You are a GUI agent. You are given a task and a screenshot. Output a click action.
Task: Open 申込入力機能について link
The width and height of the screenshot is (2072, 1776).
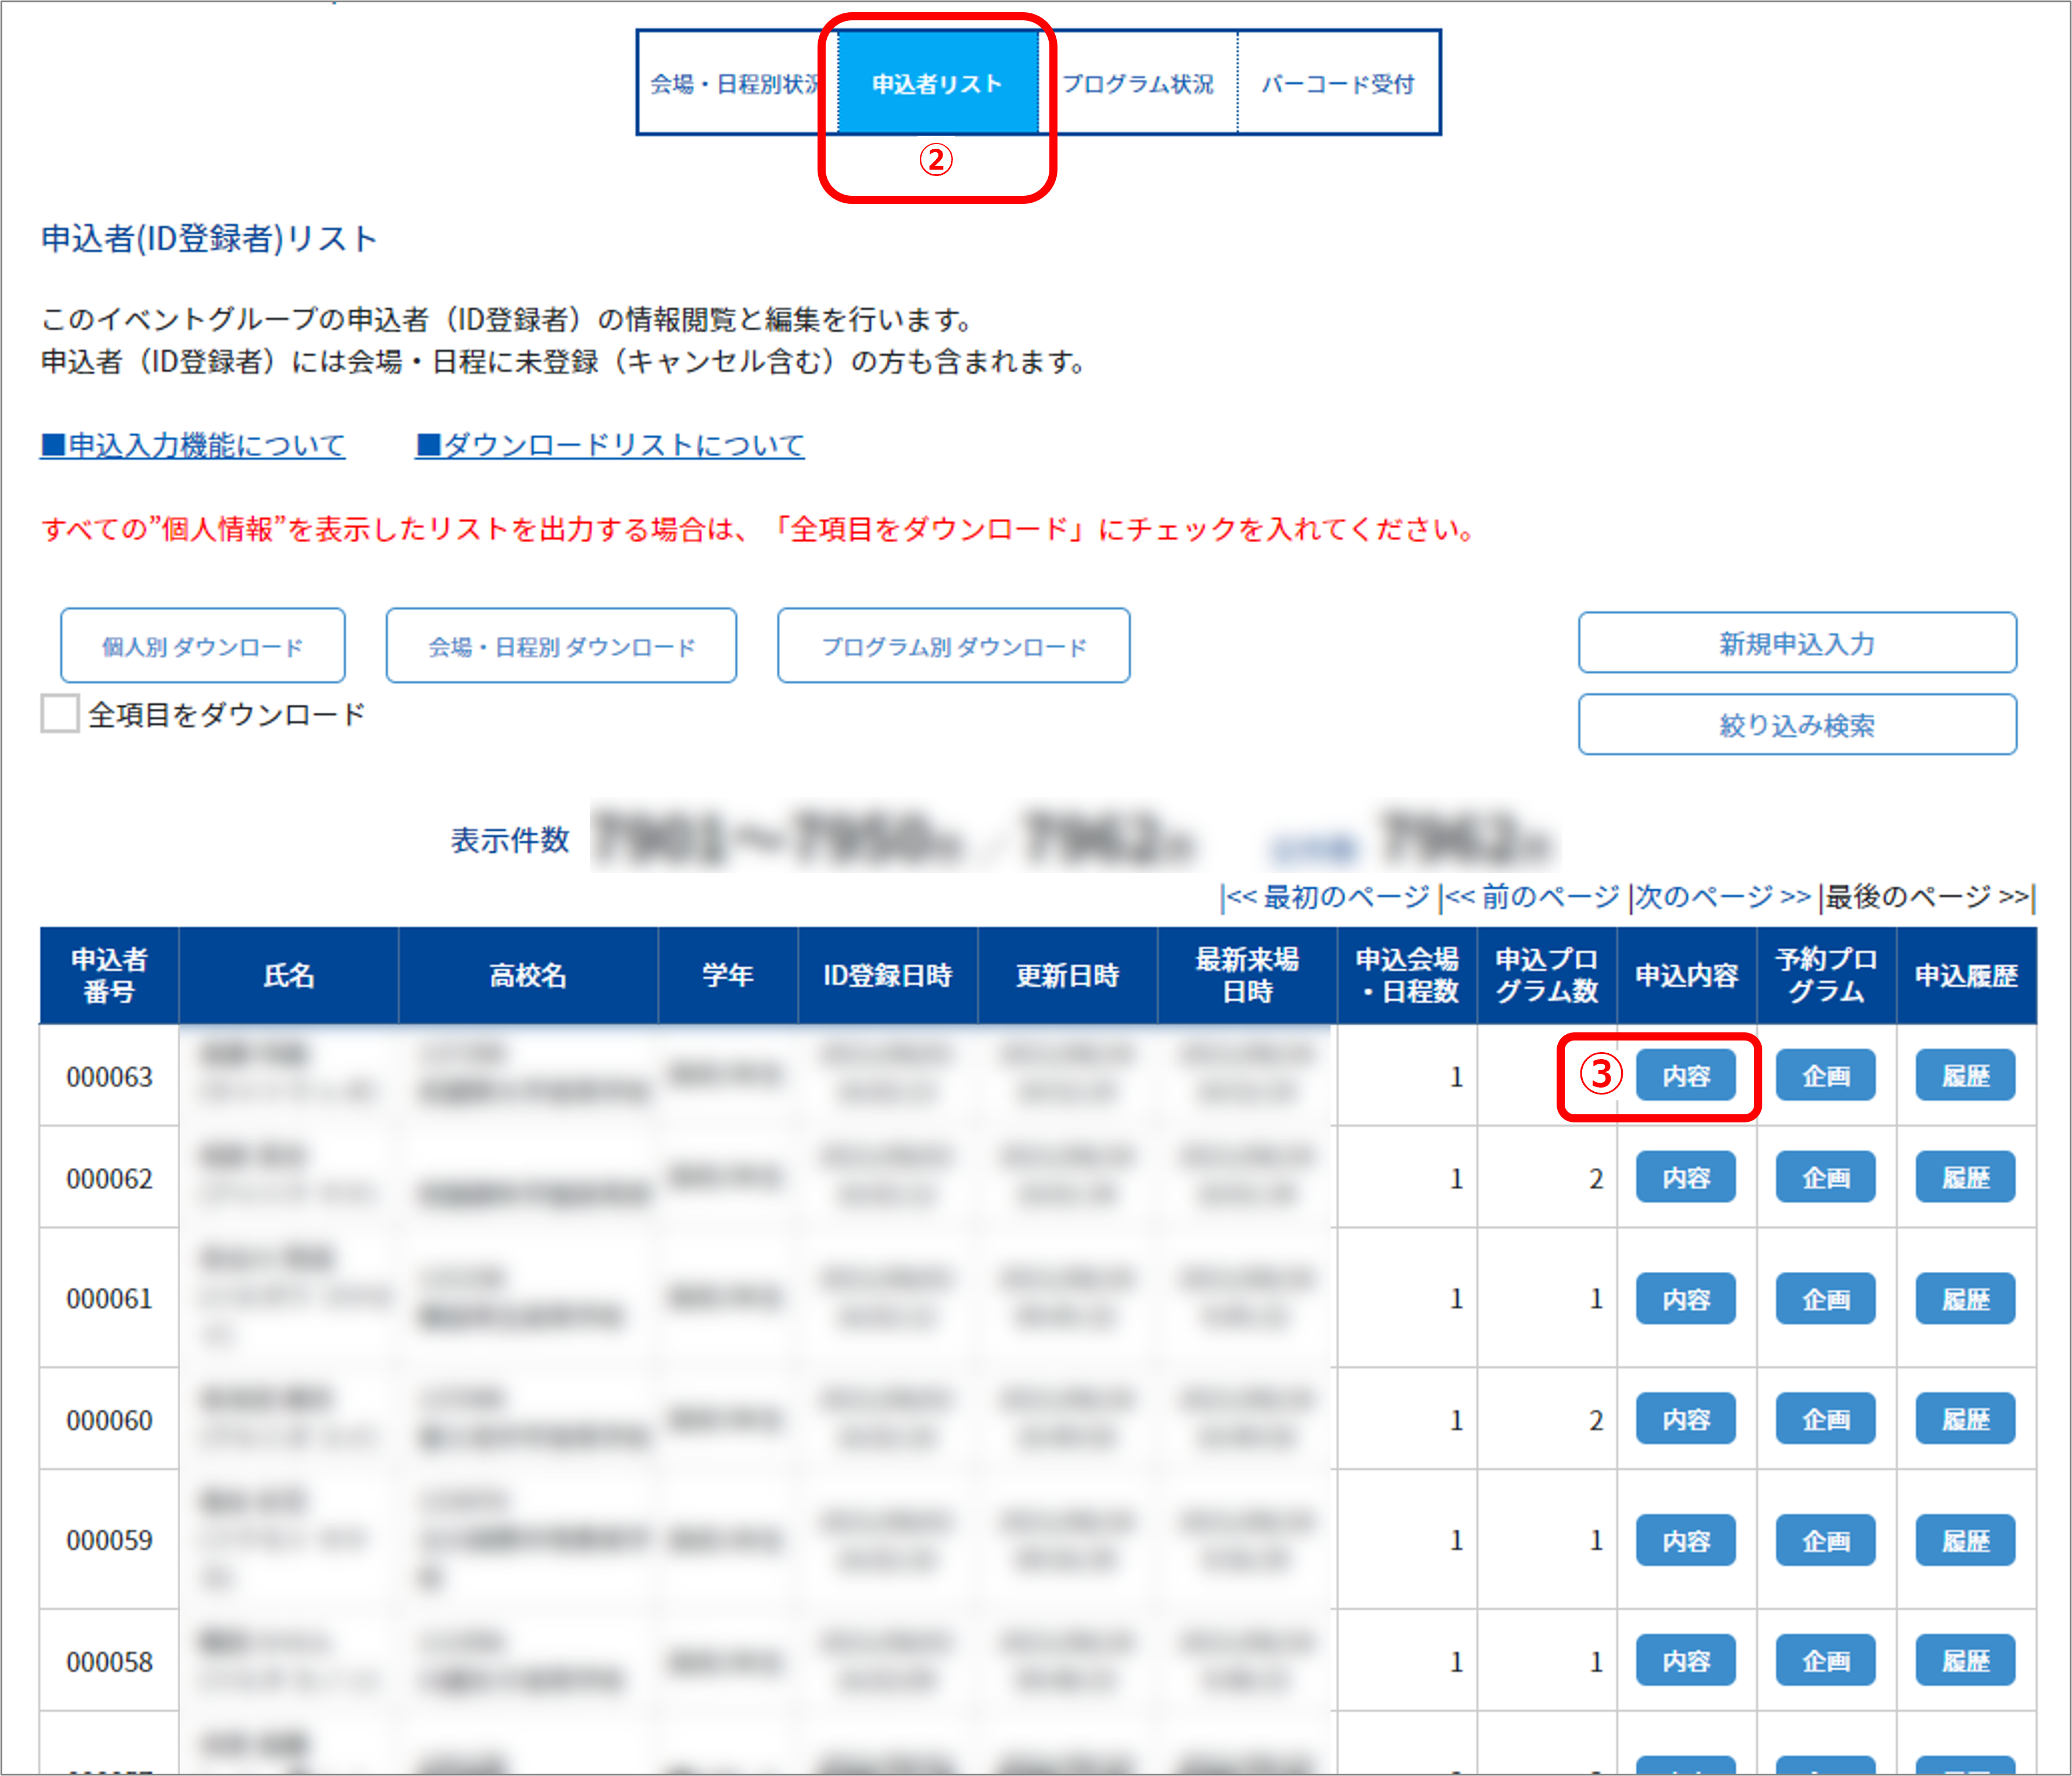(193, 445)
